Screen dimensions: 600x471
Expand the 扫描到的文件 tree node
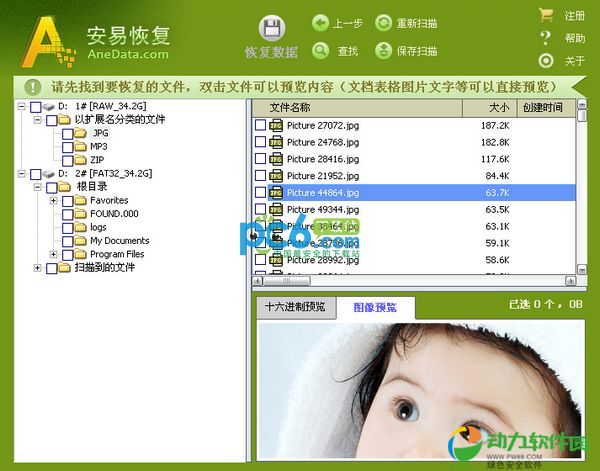pyautogui.click(x=38, y=268)
